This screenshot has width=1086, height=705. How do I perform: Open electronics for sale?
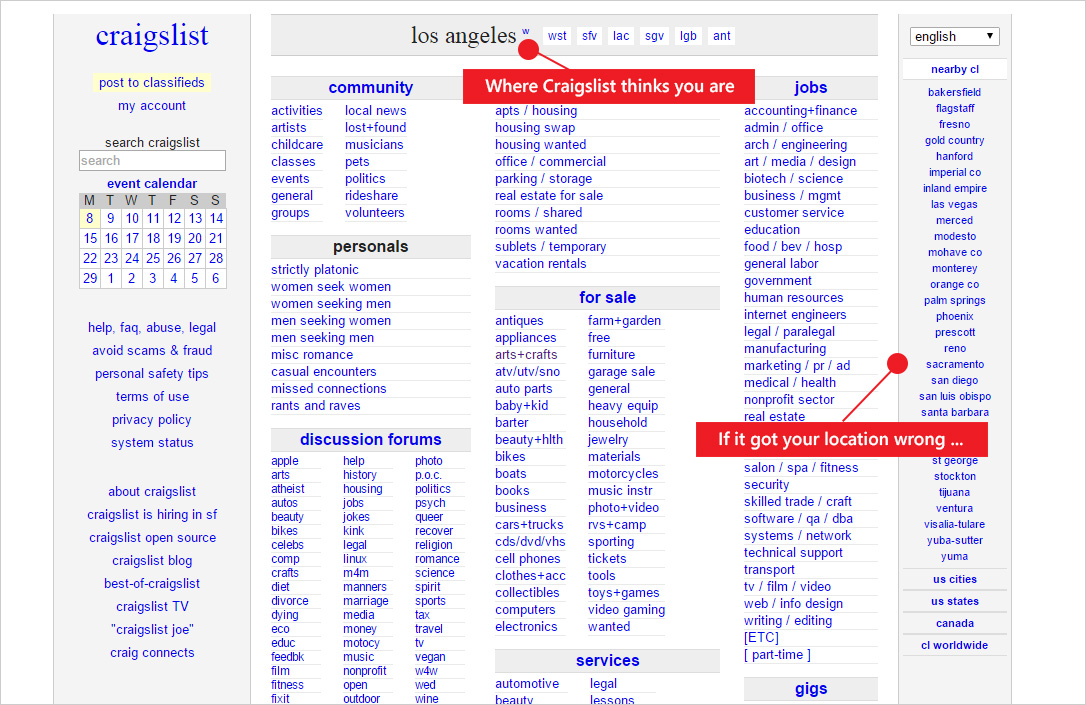pyautogui.click(x=526, y=627)
